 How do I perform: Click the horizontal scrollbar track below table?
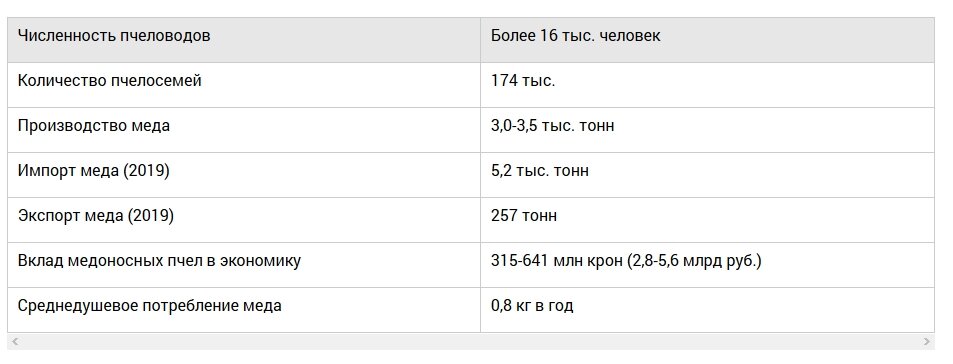coord(471,342)
